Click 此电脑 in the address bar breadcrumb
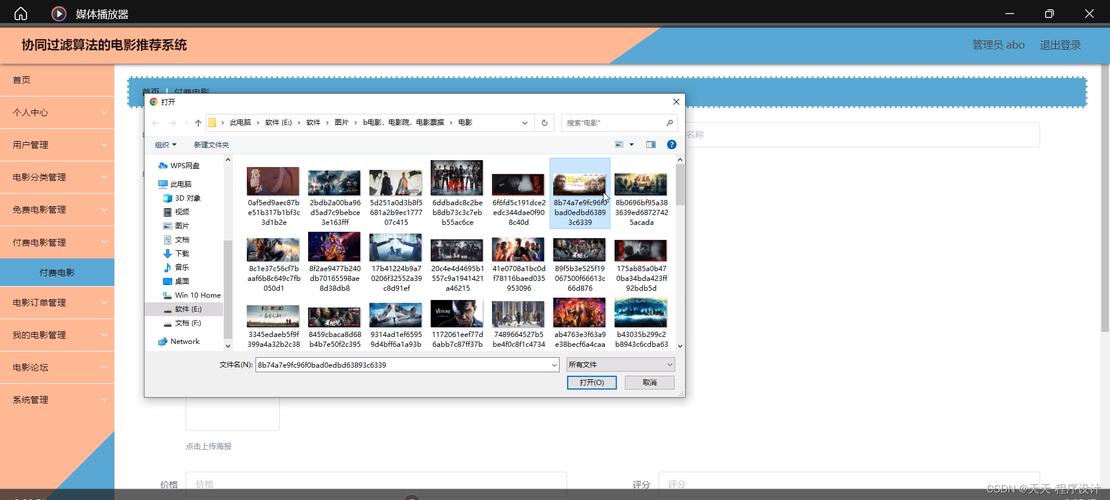The height and width of the screenshot is (500, 1110). [240, 123]
